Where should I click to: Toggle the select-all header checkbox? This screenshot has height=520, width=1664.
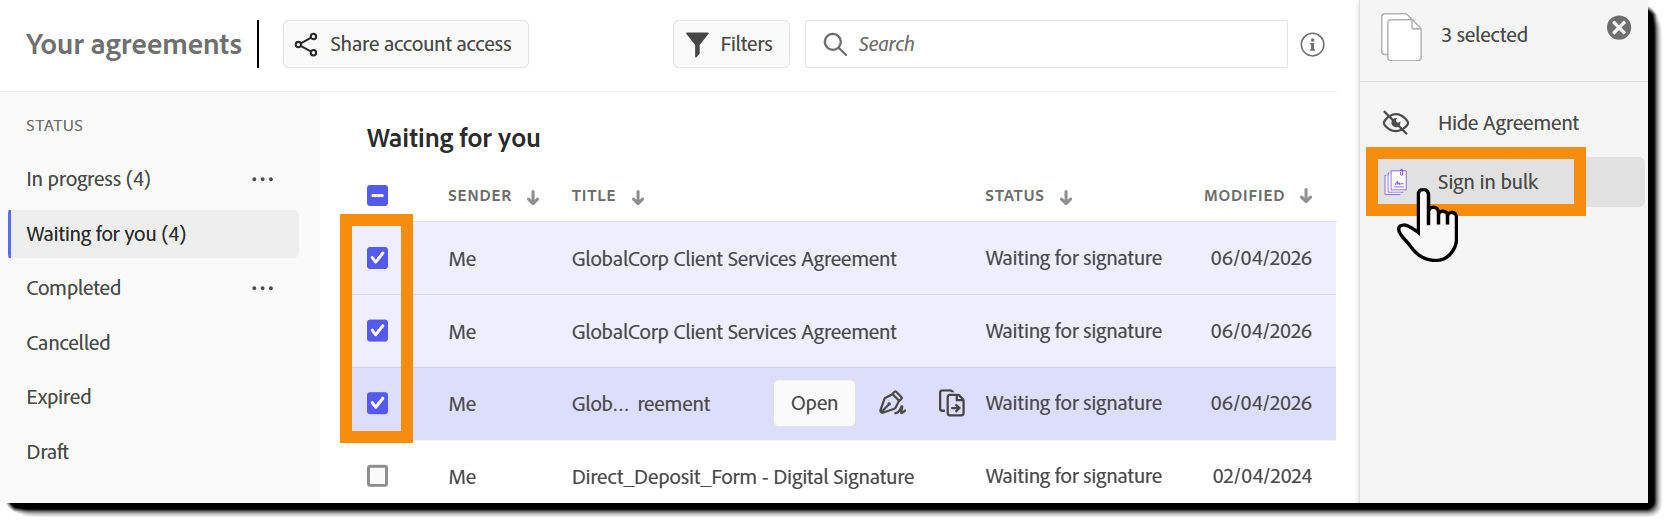tap(377, 195)
